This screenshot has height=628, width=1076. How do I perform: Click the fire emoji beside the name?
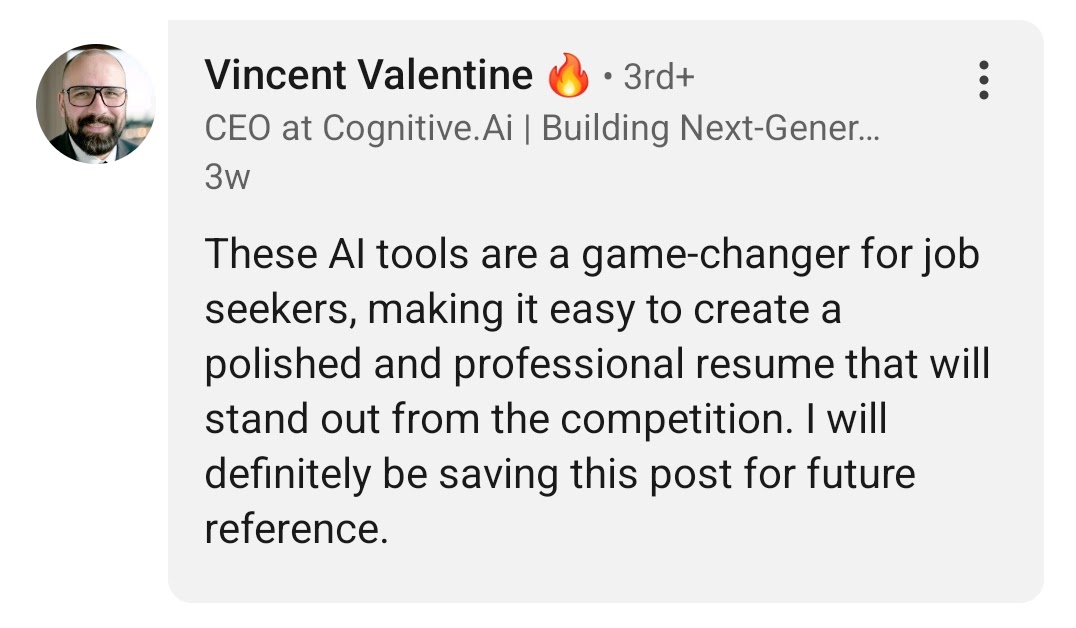(569, 77)
